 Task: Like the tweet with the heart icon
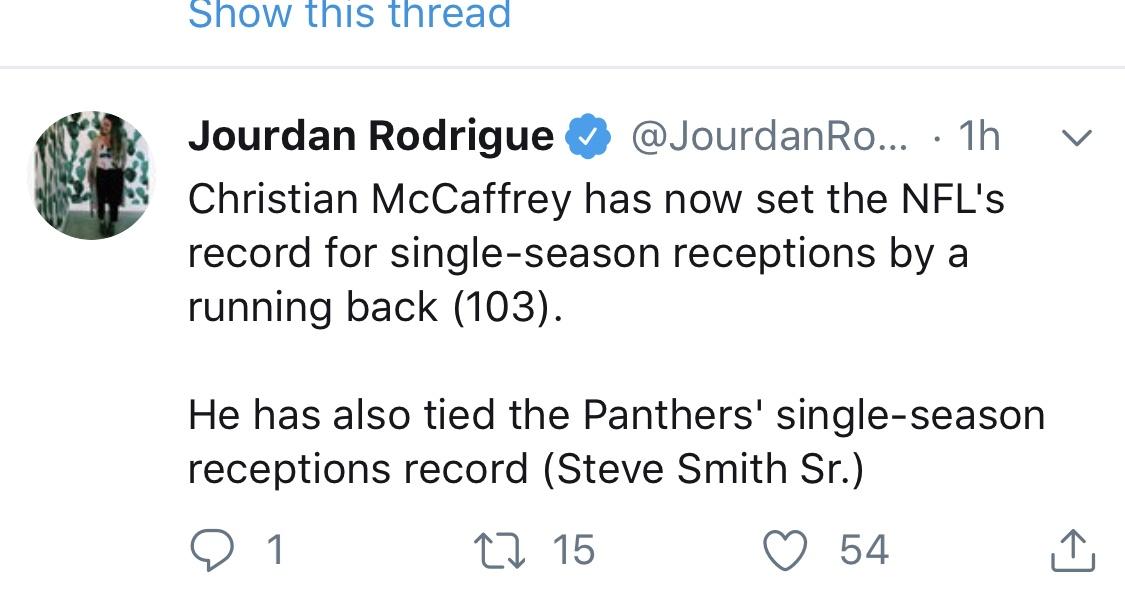pyautogui.click(x=785, y=551)
